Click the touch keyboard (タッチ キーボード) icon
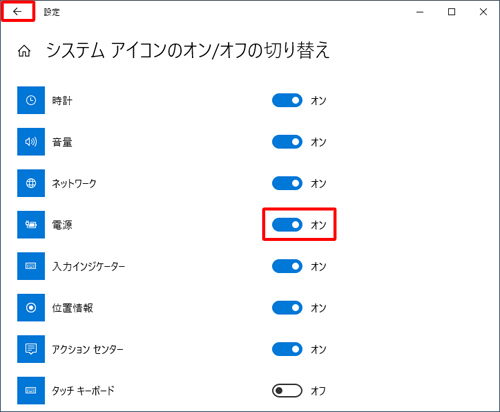The width and height of the screenshot is (500, 412). [x=31, y=390]
